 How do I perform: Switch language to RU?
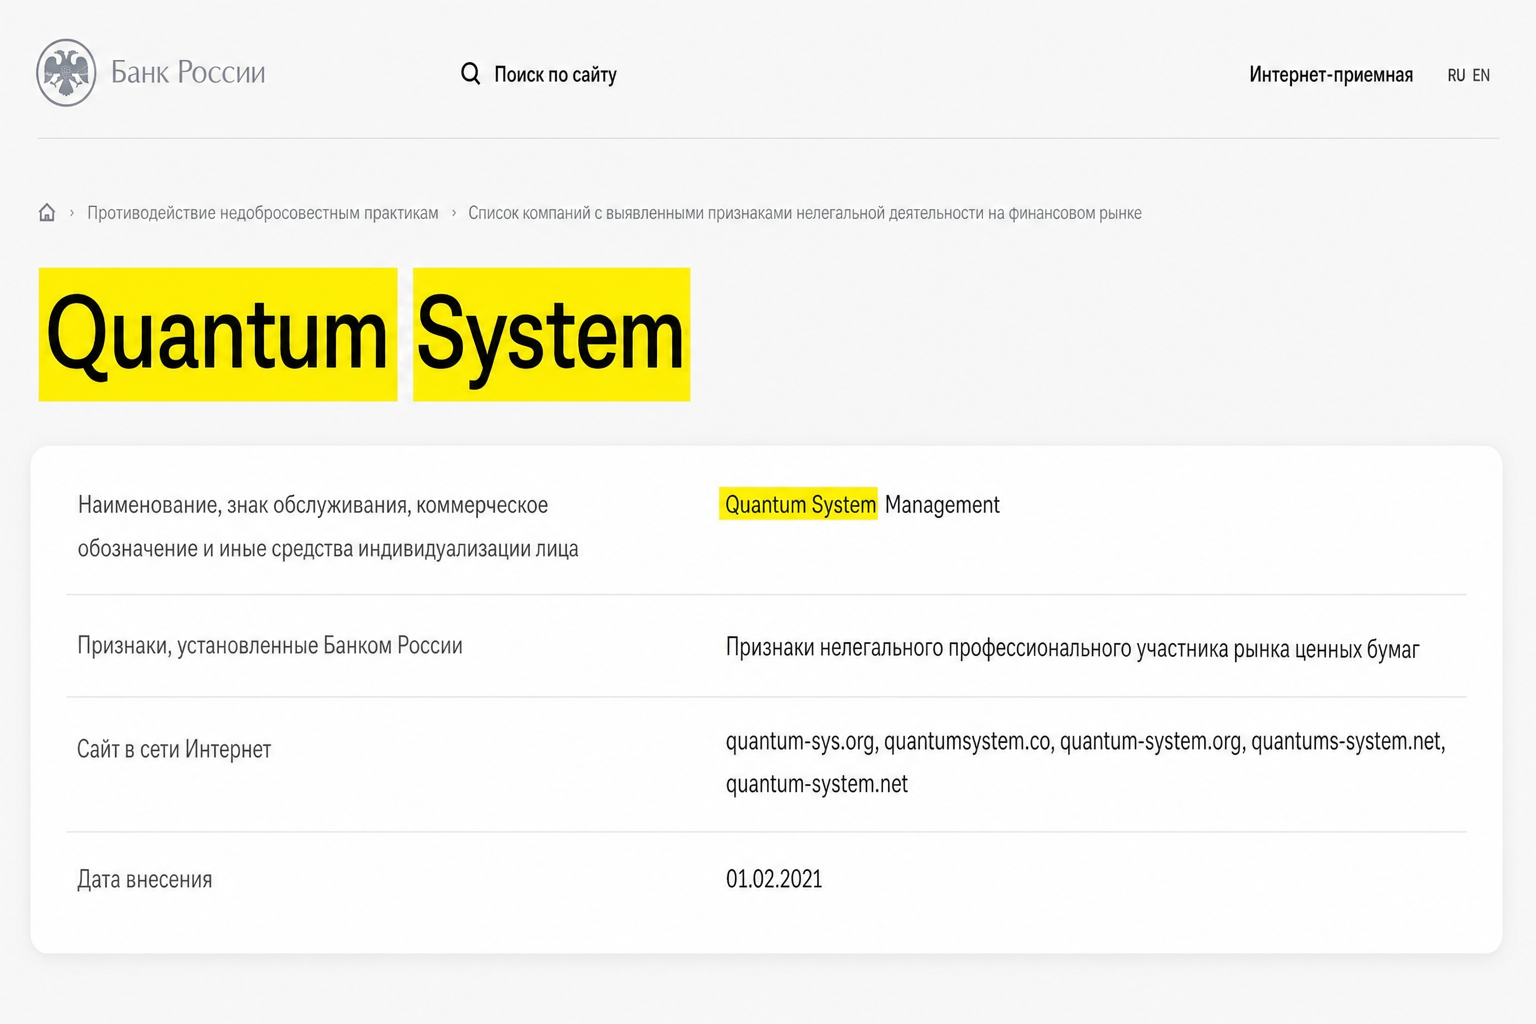pyautogui.click(x=1456, y=75)
